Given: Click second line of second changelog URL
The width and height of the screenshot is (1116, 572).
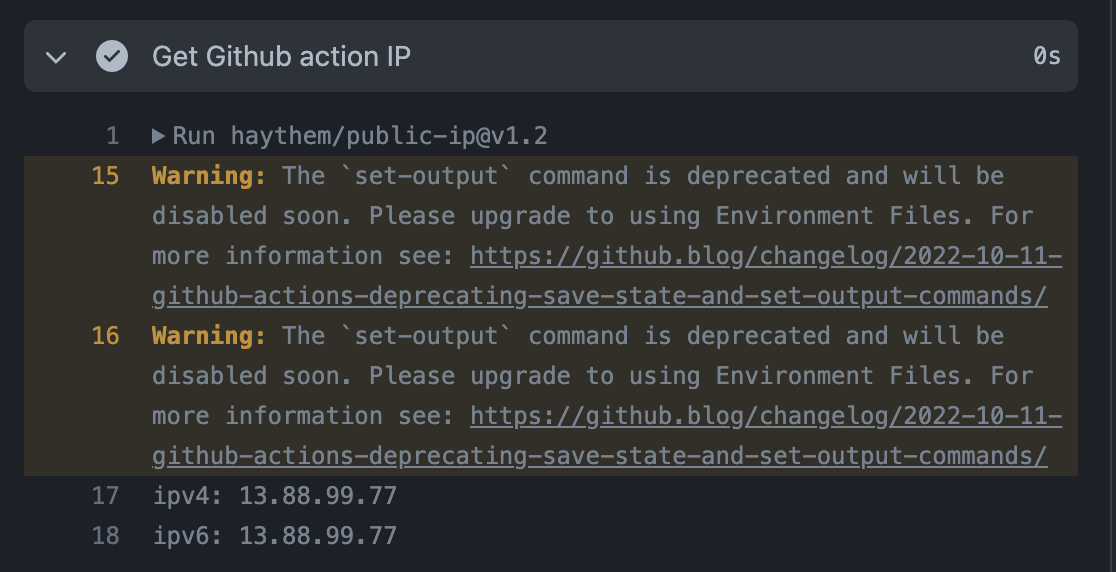Looking at the screenshot, I should coord(599,456).
